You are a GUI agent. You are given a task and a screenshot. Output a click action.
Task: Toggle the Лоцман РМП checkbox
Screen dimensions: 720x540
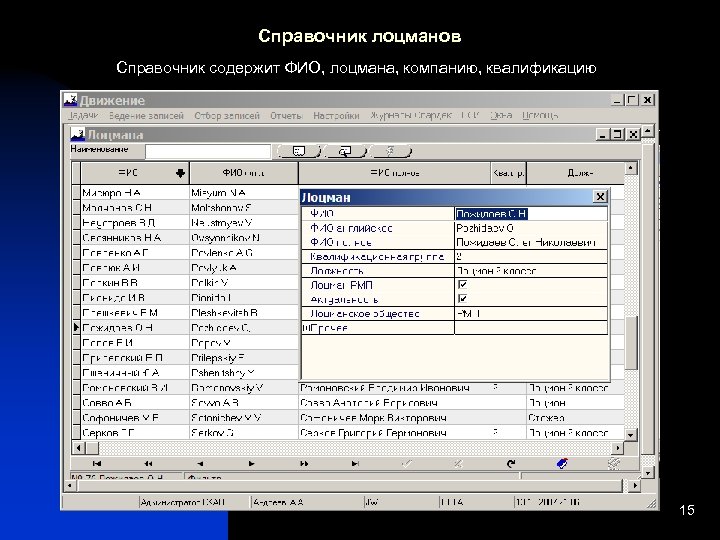coord(462,285)
